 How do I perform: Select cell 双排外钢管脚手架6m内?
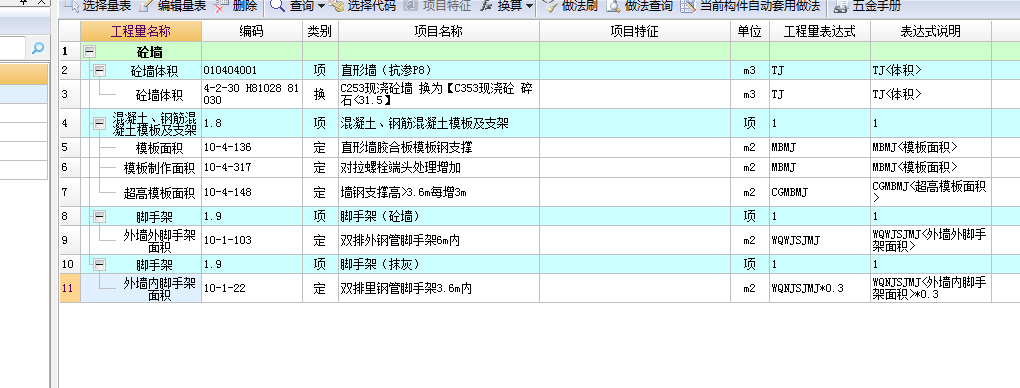click(x=438, y=240)
